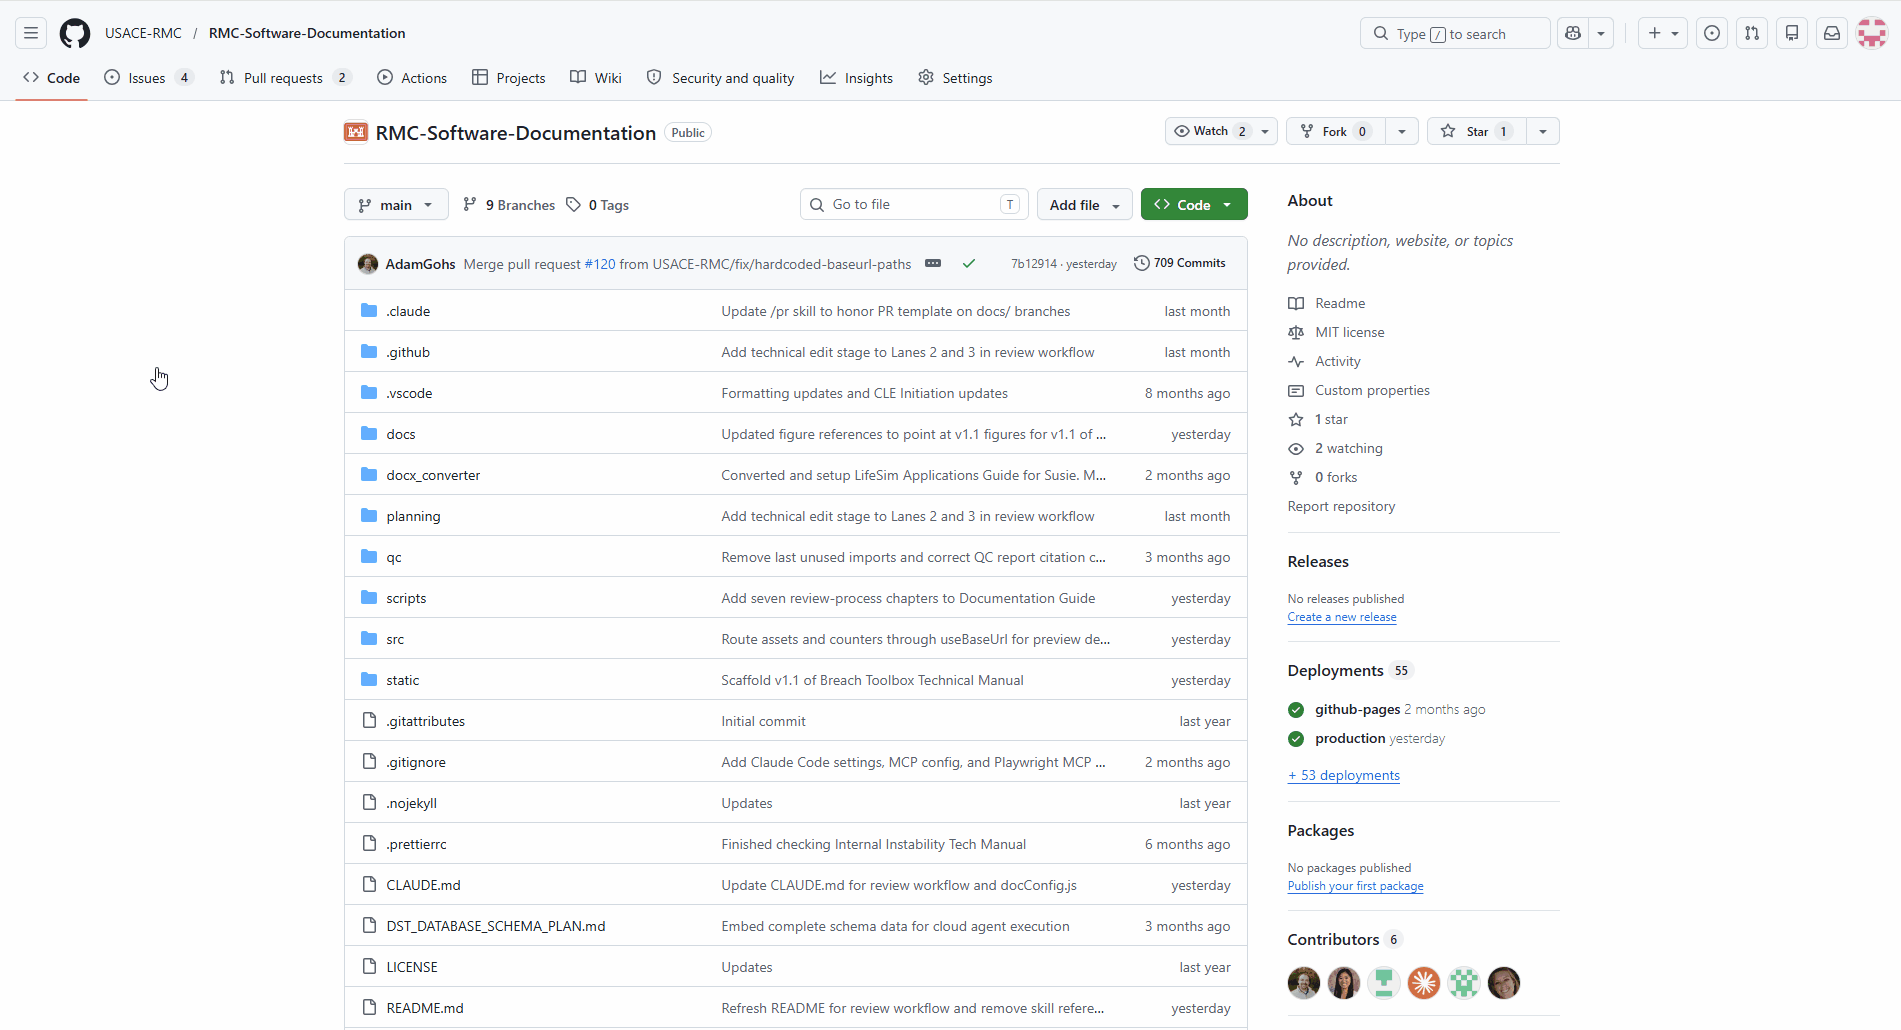Open the main branch selector dropdown
The width and height of the screenshot is (1901, 1030).
[x=396, y=205]
